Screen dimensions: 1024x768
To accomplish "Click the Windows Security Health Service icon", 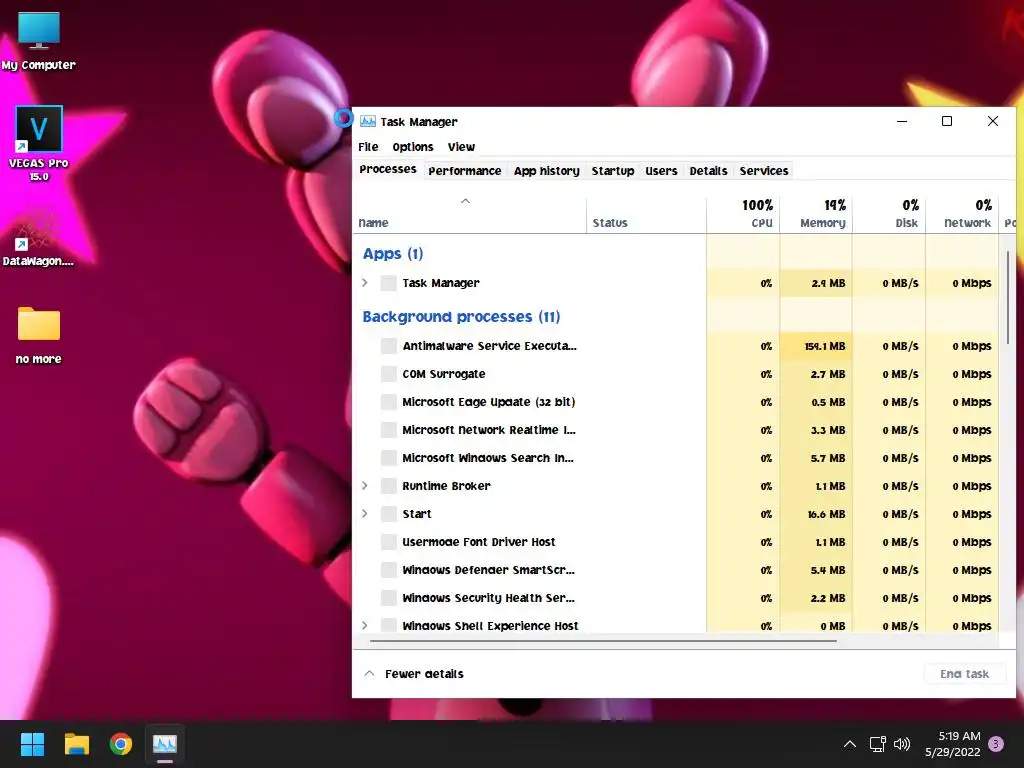I will tap(389, 598).
